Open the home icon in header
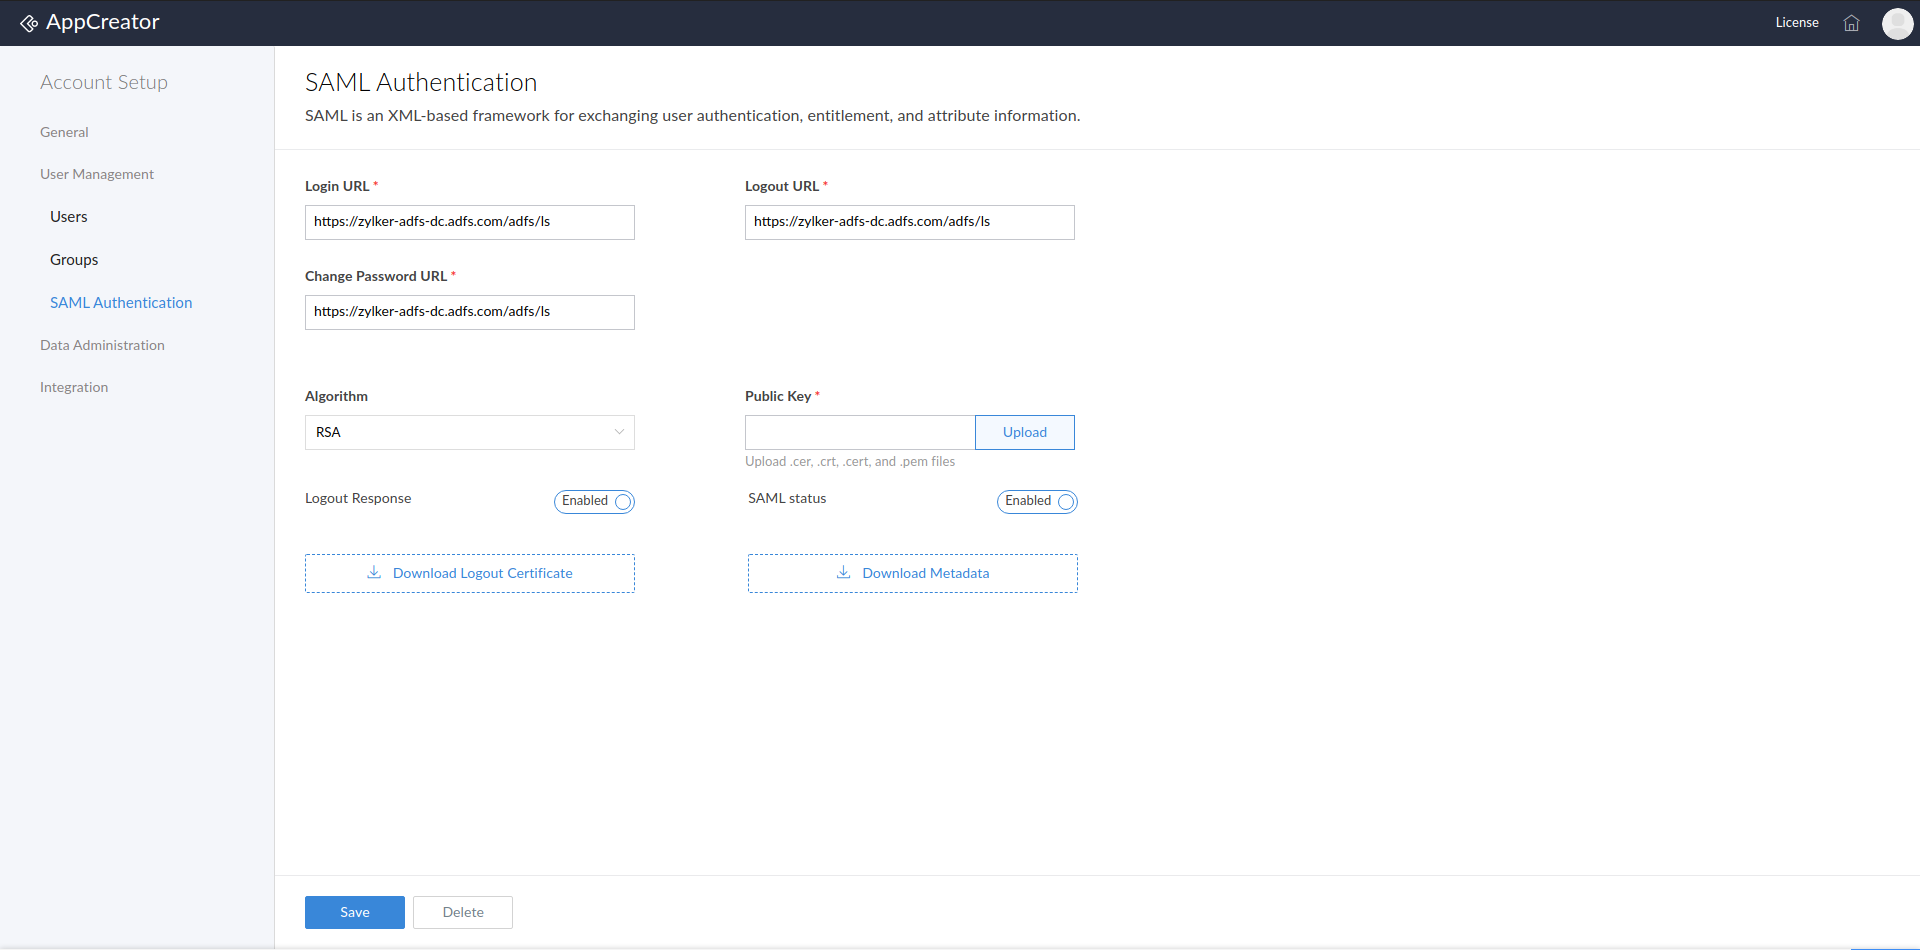Viewport: 1920px width, 950px height. click(x=1851, y=23)
